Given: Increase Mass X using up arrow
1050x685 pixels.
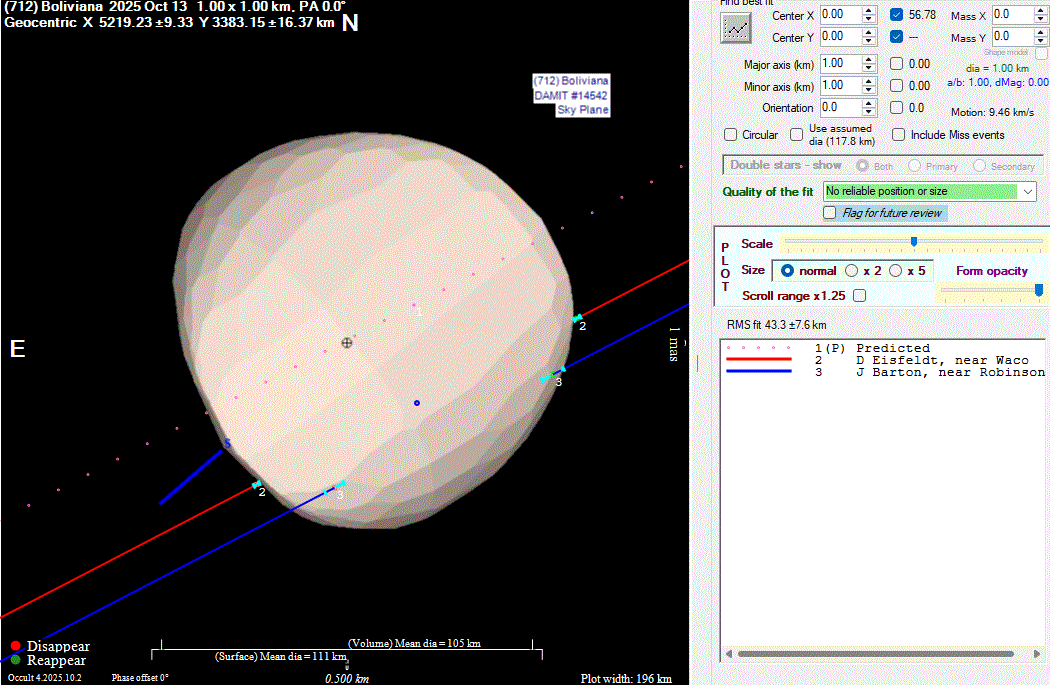Looking at the screenshot, I should click(x=1041, y=11).
